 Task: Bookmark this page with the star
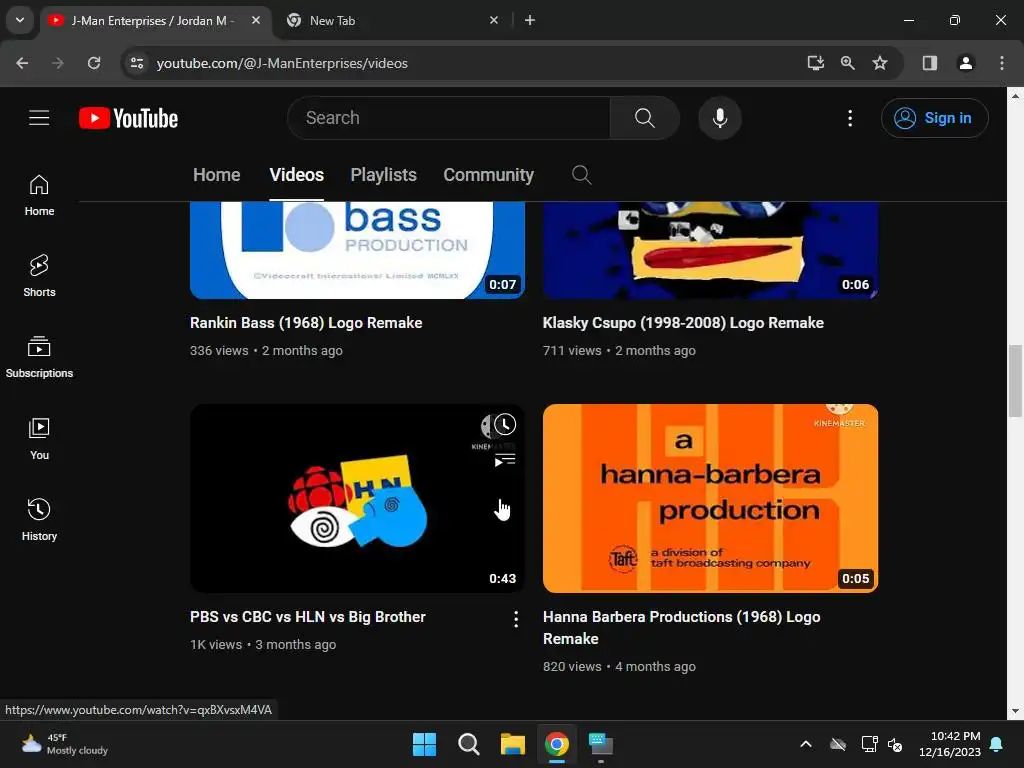[x=880, y=63]
